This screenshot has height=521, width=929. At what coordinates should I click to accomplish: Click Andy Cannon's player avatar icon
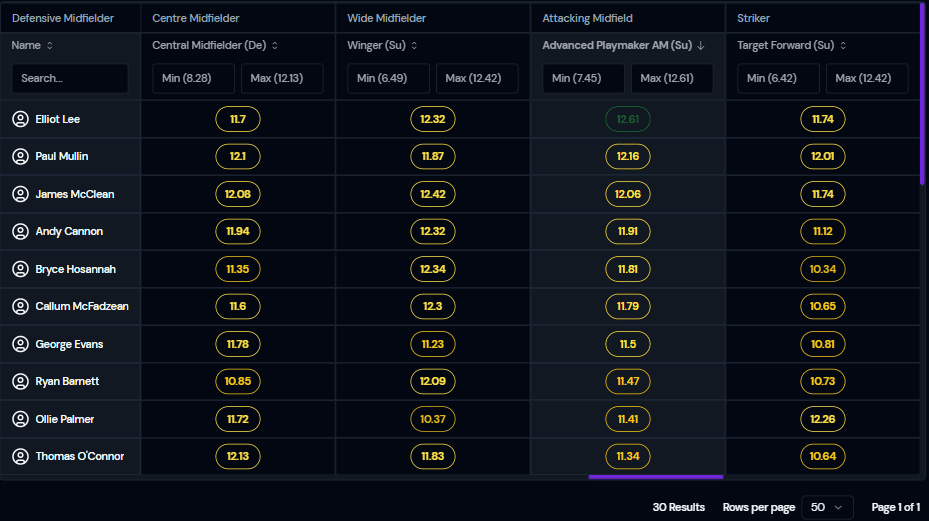20,231
